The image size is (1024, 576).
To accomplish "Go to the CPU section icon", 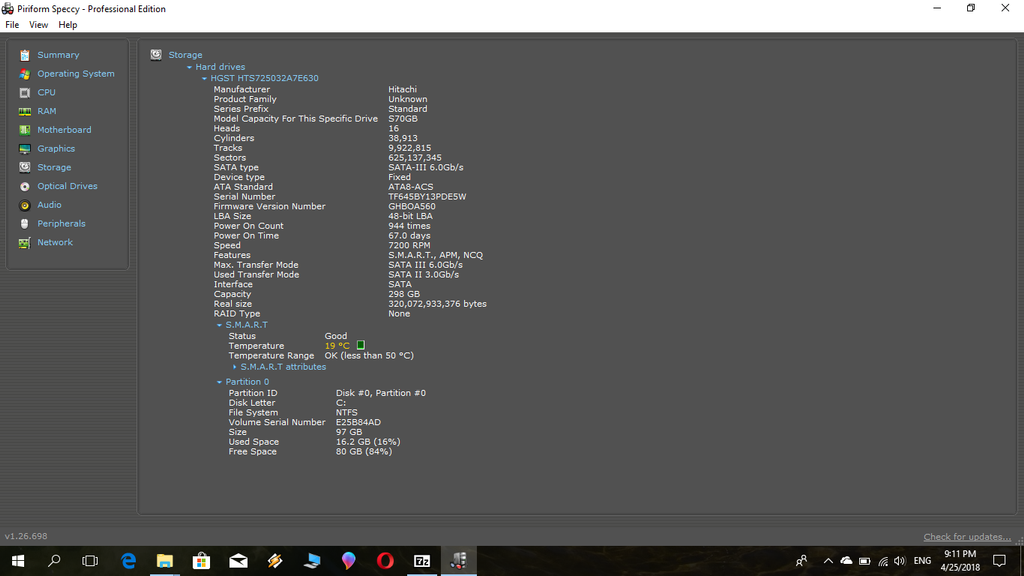I will coord(25,93).
